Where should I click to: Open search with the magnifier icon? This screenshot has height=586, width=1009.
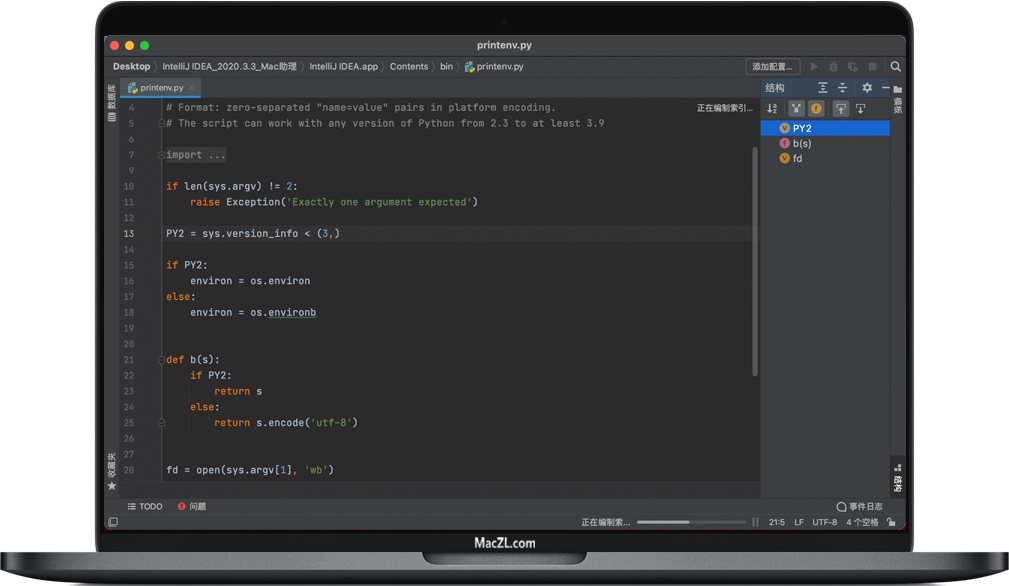pos(896,67)
